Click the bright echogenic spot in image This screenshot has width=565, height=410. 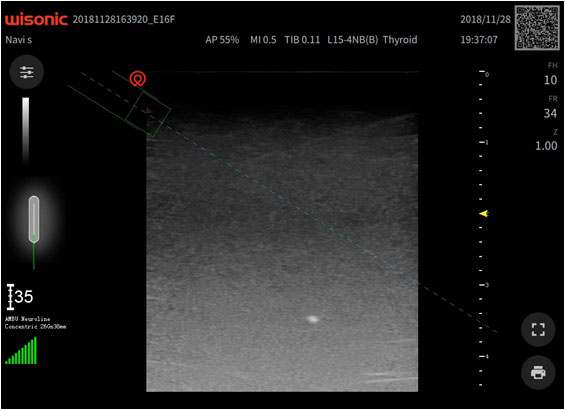tap(312, 319)
